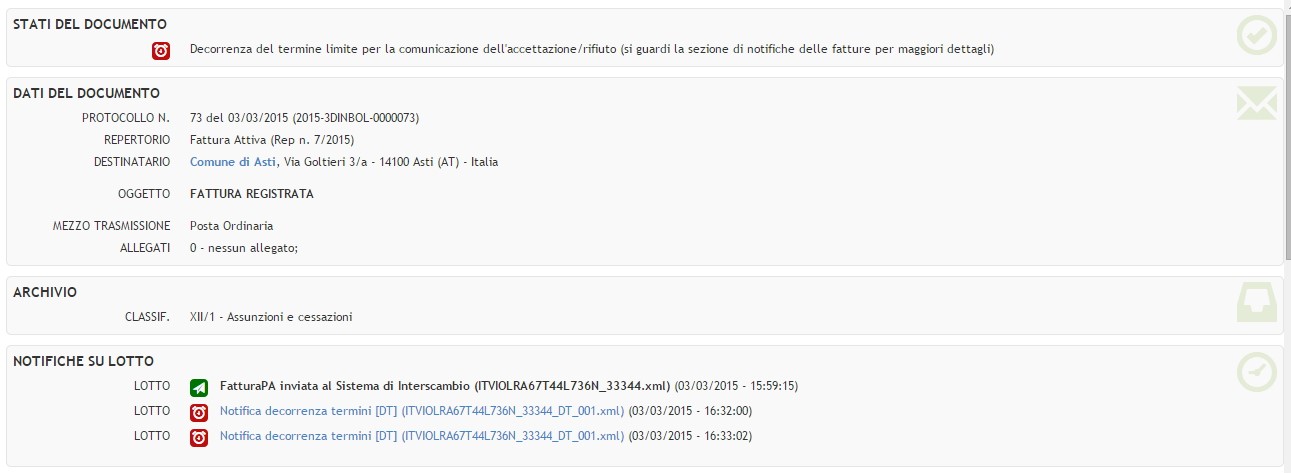This screenshot has height=473, width=1291.
Task: Click the red alarm icon under Stati del documento
Action: click(x=160, y=49)
